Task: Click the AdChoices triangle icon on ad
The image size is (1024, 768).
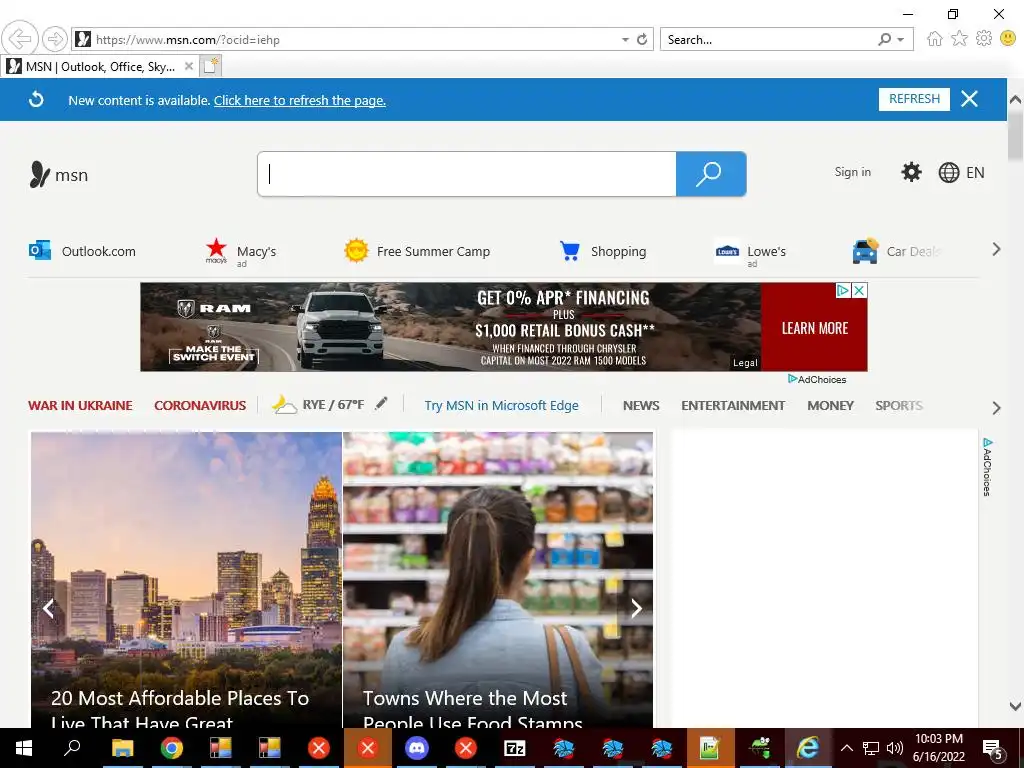Action: pos(844,291)
